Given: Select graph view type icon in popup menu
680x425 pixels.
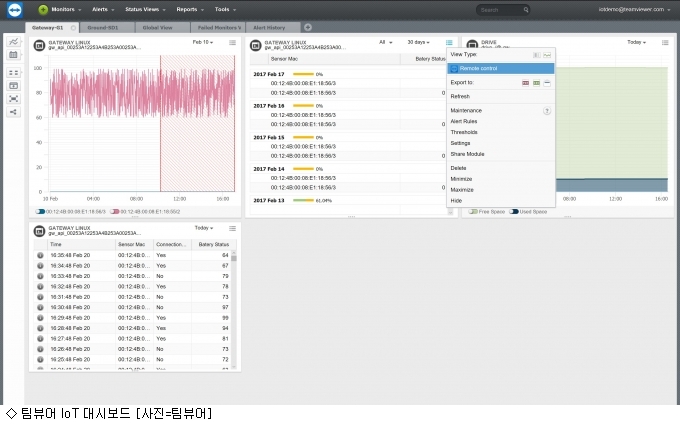Looking at the screenshot, I should click(547, 55).
